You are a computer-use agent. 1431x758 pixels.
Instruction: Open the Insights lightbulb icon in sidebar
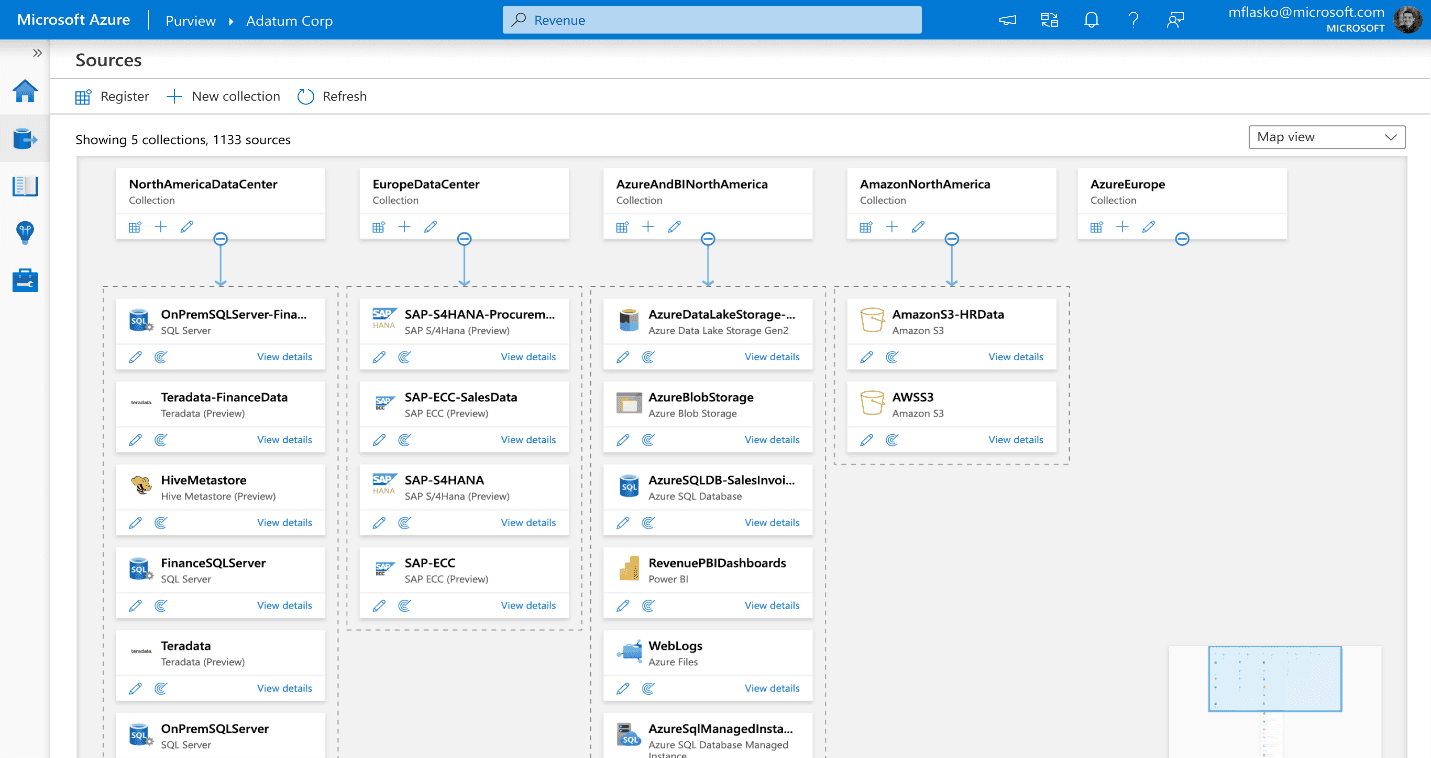pos(25,233)
